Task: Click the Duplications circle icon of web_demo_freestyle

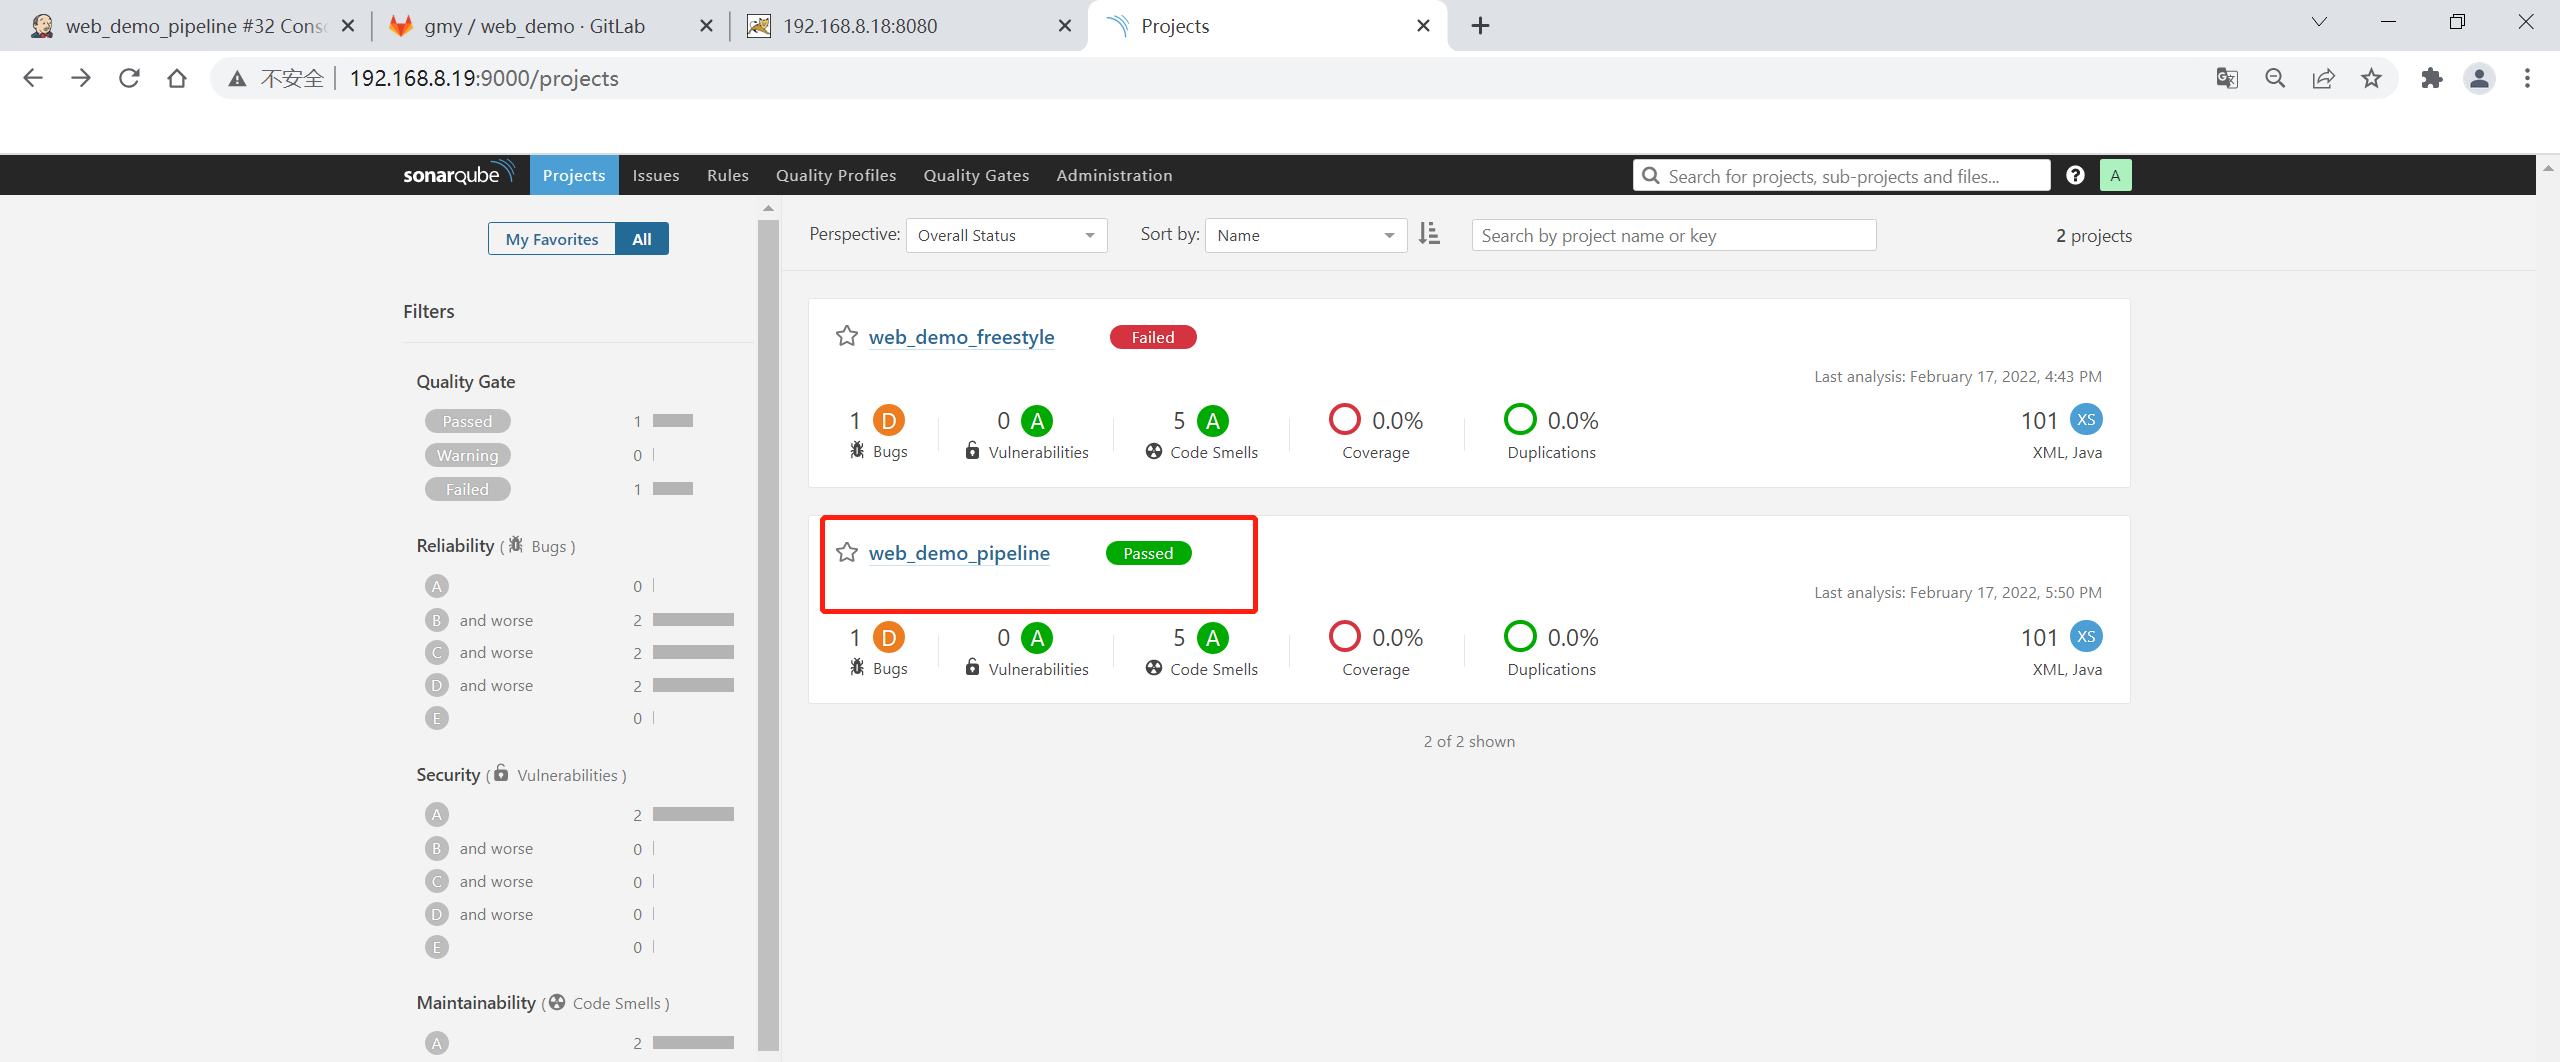Action: [1520, 419]
